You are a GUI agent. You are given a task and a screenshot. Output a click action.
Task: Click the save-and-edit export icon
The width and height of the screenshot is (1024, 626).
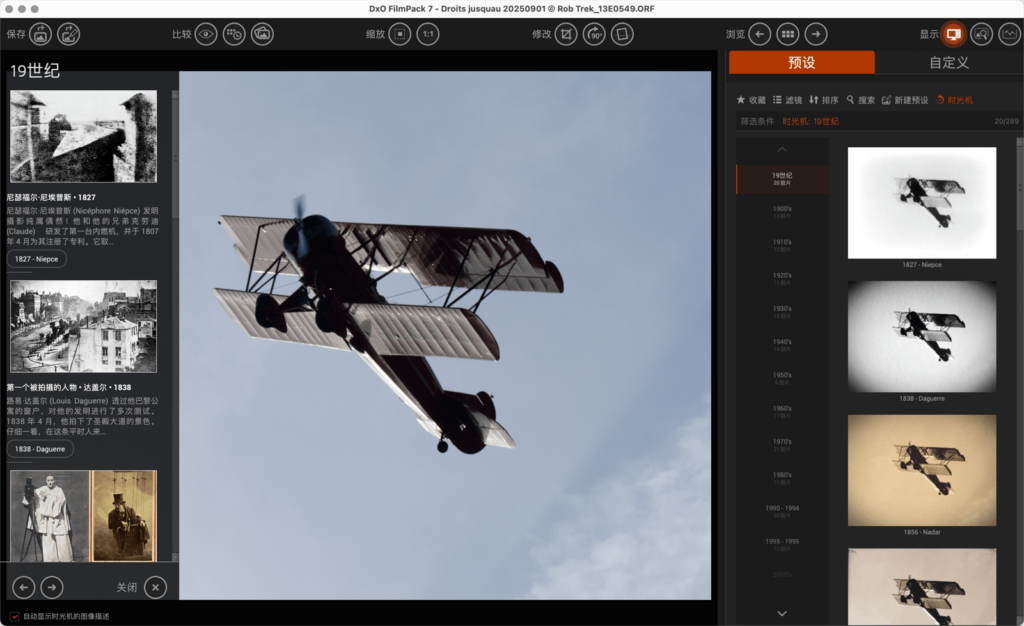point(69,34)
